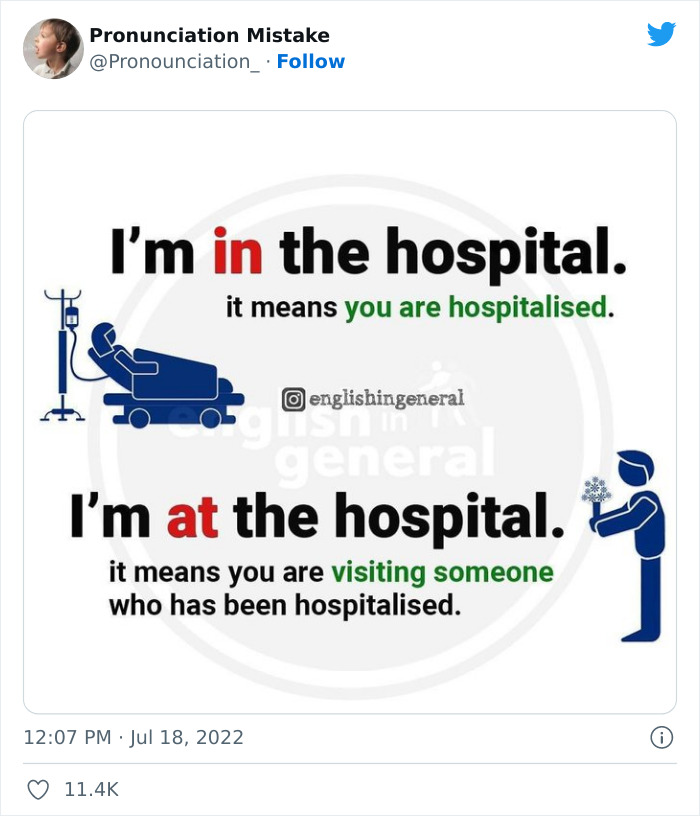Click the flower bouquet in visitor's hand
Screen dimensions: 700x816
point(596,492)
